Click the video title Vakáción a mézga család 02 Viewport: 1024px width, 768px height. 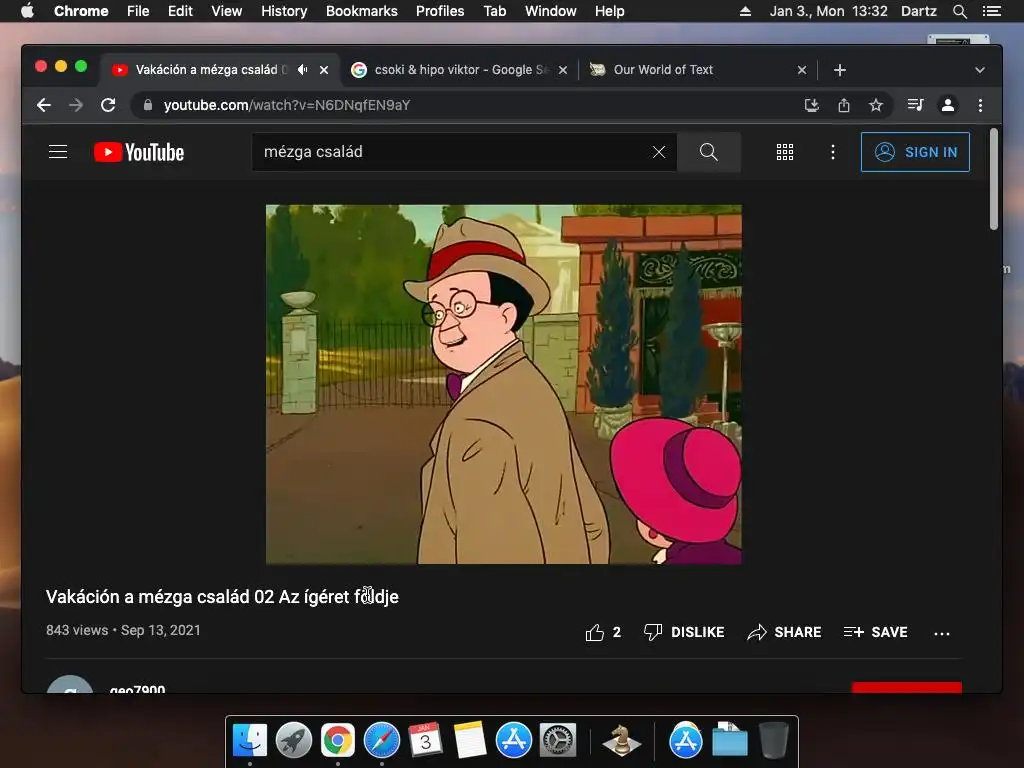(222, 597)
